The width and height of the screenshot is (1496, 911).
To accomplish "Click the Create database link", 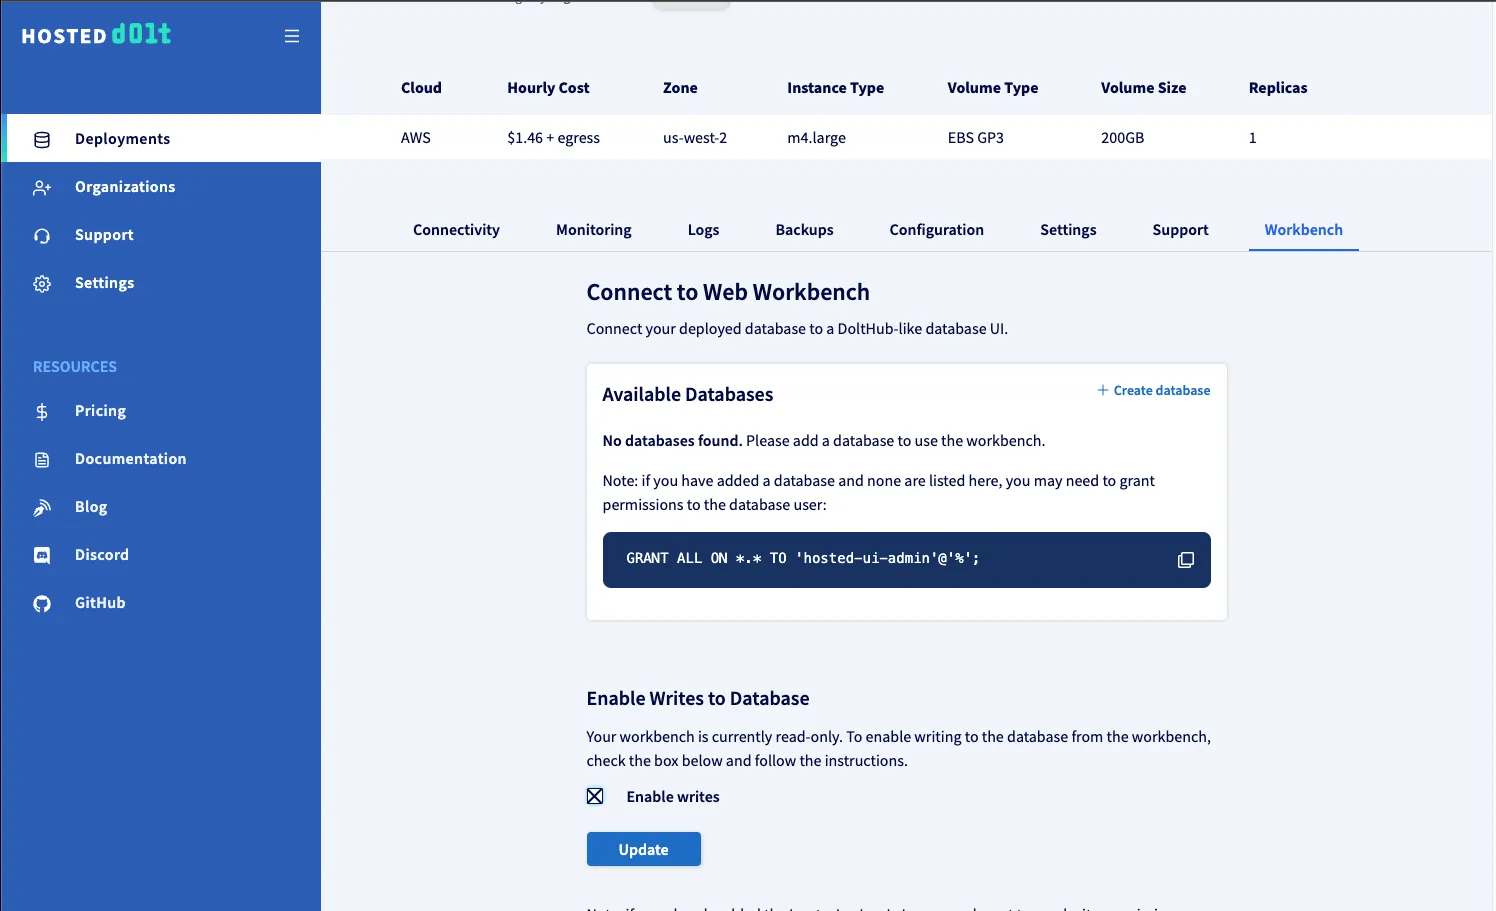I will (x=1153, y=391).
